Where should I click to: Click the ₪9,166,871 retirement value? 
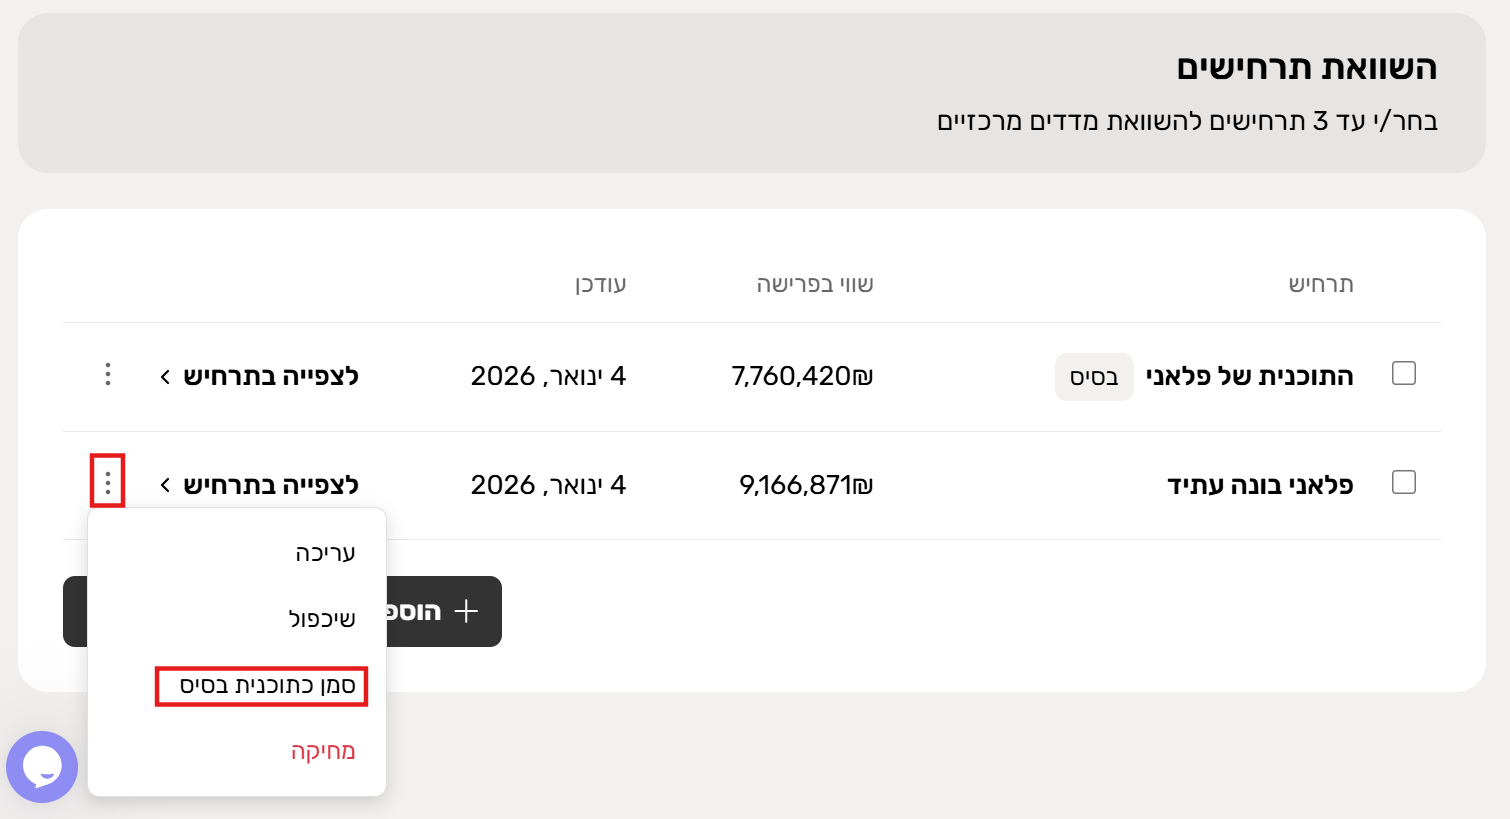point(806,485)
